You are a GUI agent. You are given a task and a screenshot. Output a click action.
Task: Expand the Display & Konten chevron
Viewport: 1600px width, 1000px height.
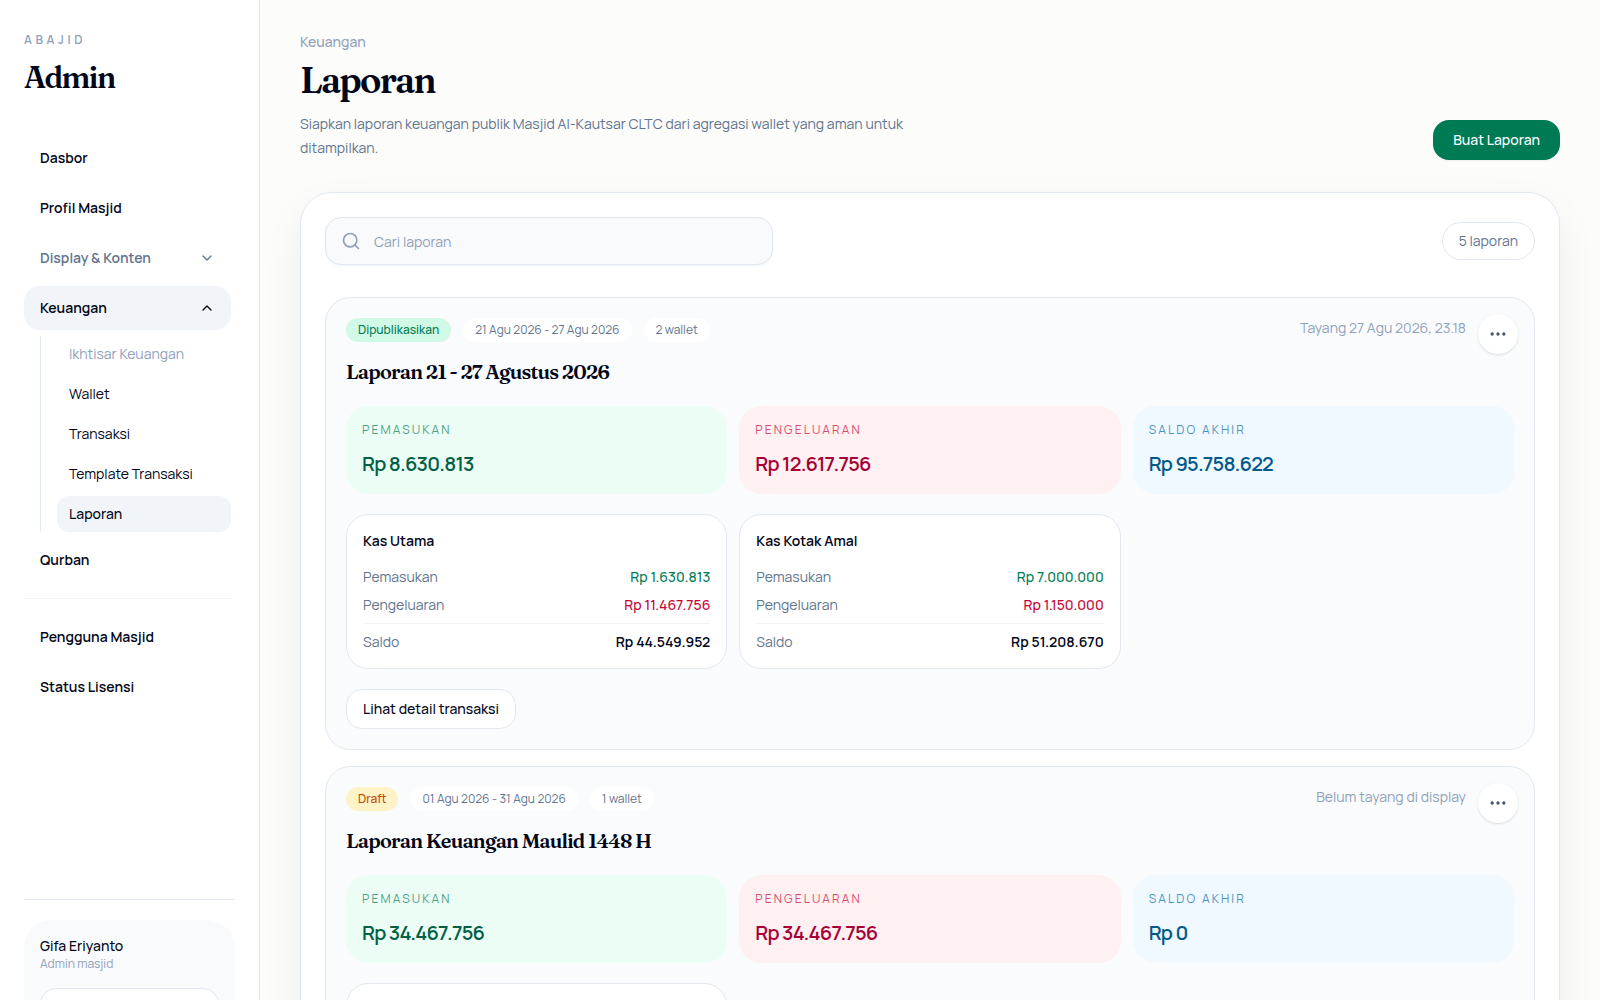click(207, 258)
